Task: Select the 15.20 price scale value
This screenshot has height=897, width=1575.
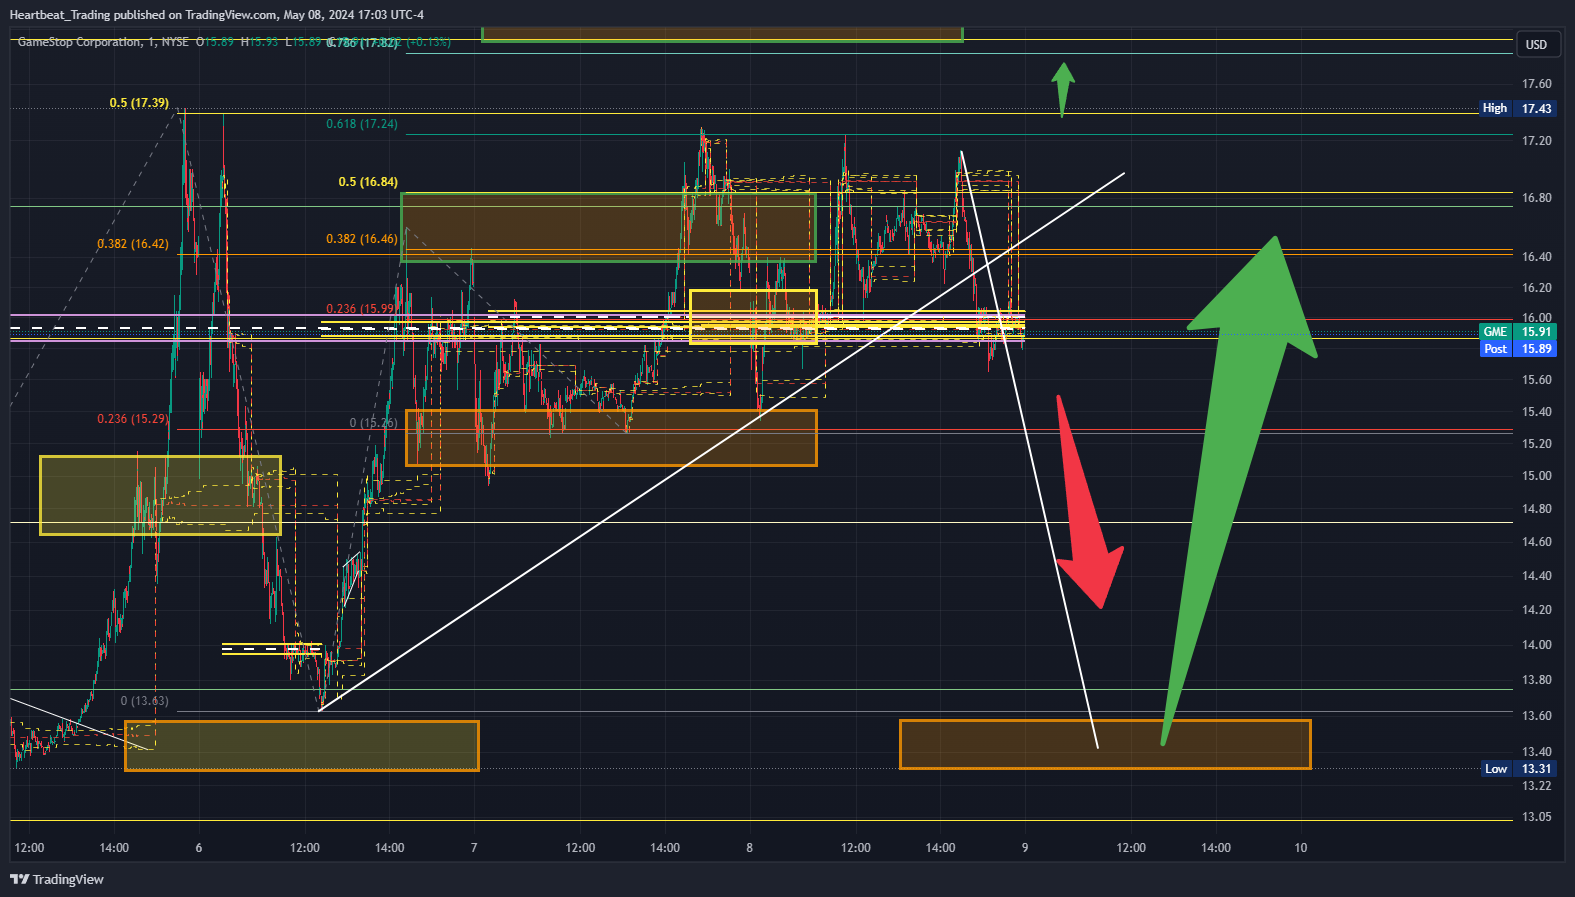Action: (x=1537, y=444)
